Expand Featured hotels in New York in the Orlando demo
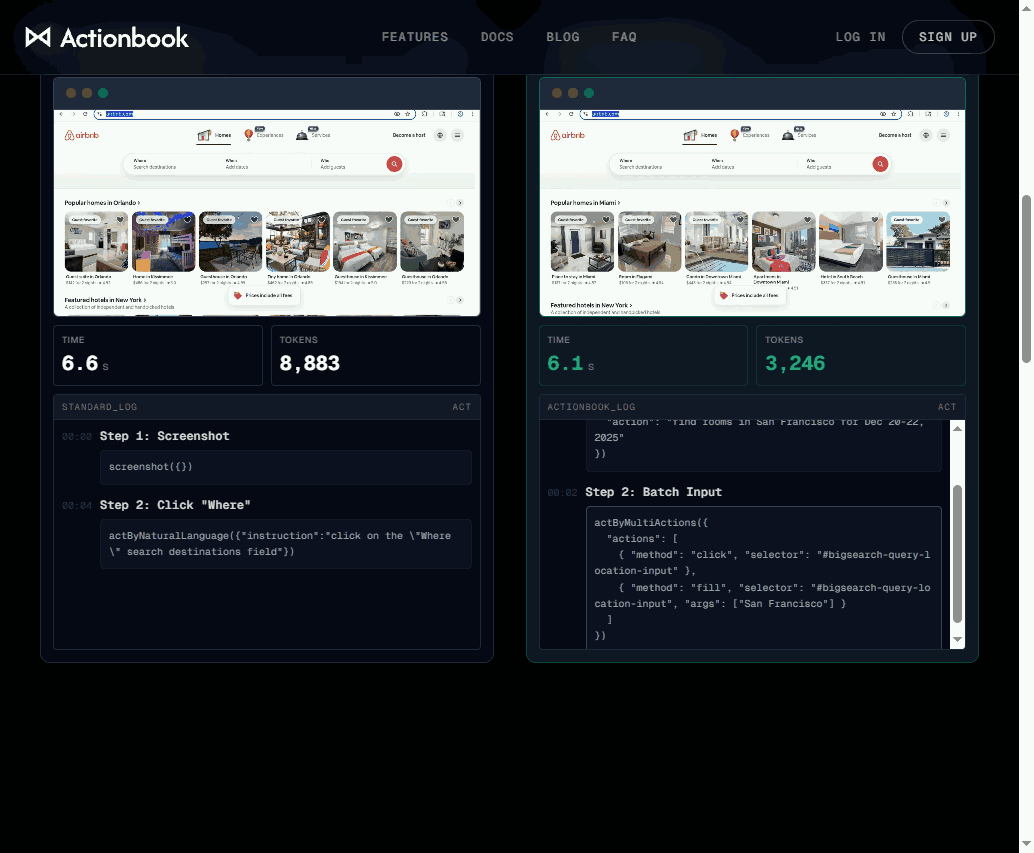The height and width of the screenshot is (853, 1034). pos(106,300)
